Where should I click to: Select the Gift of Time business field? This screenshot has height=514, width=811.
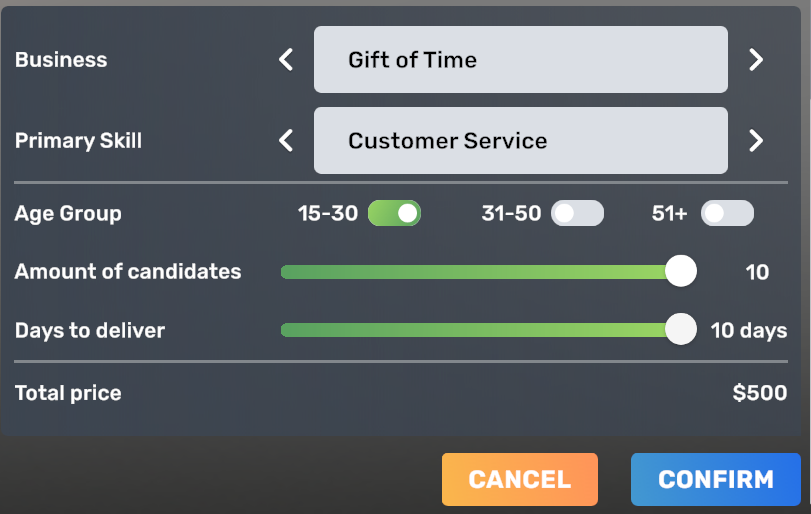point(520,60)
